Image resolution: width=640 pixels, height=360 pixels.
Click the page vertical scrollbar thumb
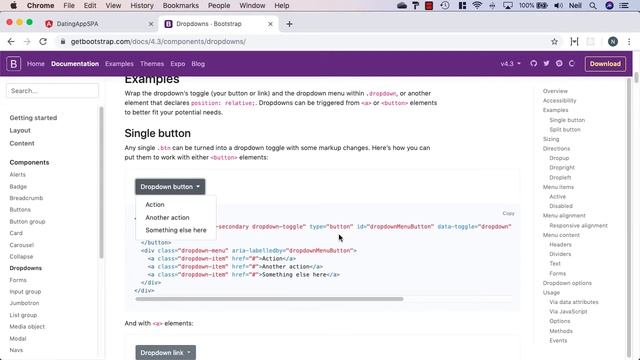pos(636,78)
